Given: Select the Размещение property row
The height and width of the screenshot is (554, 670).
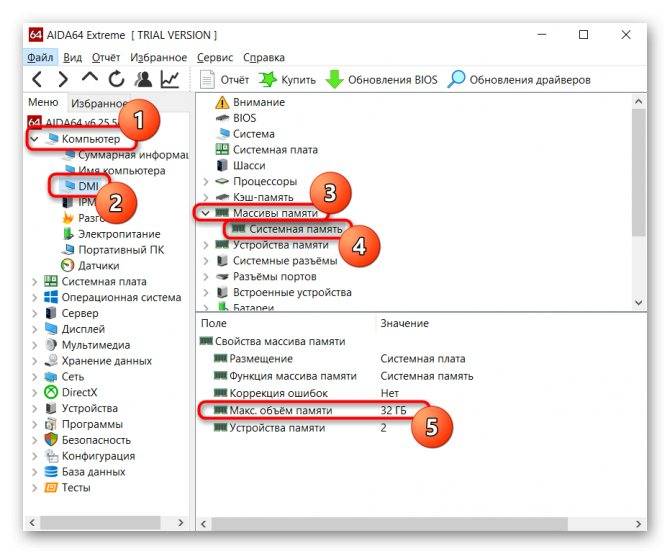Looking at the screenshot, I should tap(339, 359).
